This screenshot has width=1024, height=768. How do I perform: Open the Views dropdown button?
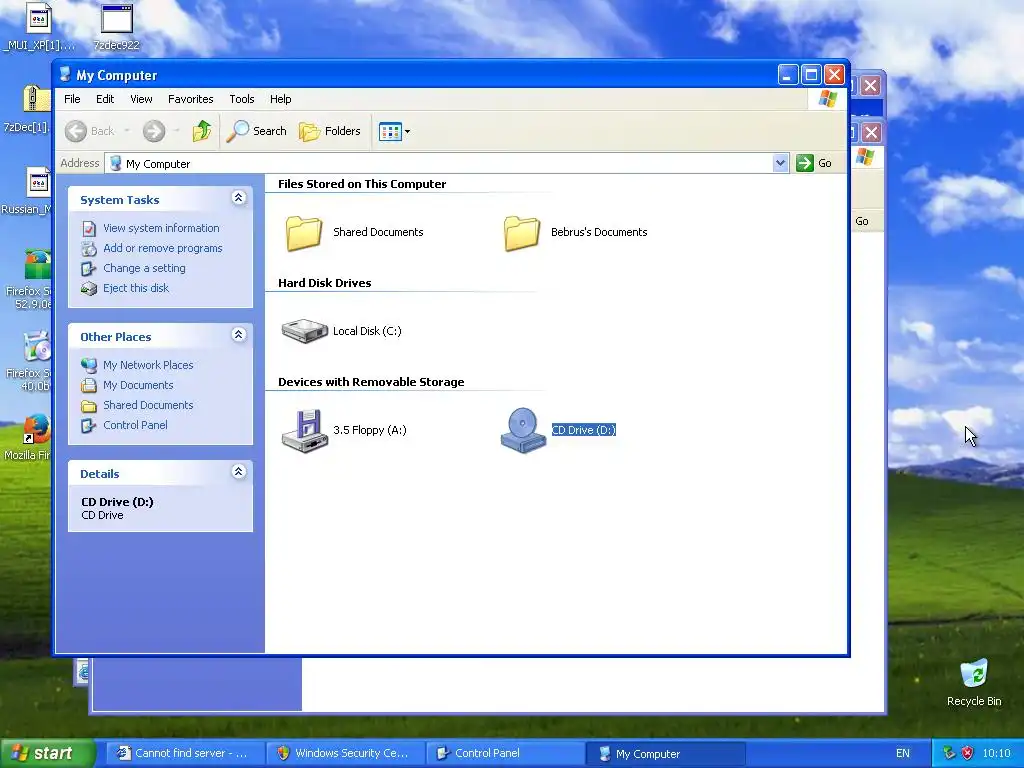[394, 131]
